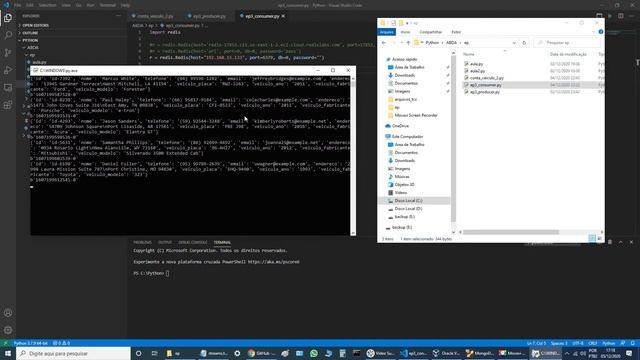Collapse the PYTHON workspace section
Screen dimensions: 640x360
pos(29,40)
